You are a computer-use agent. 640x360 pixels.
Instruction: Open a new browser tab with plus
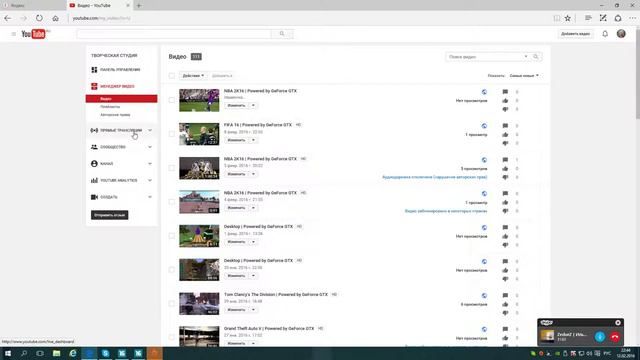click(x=139, y=5)
